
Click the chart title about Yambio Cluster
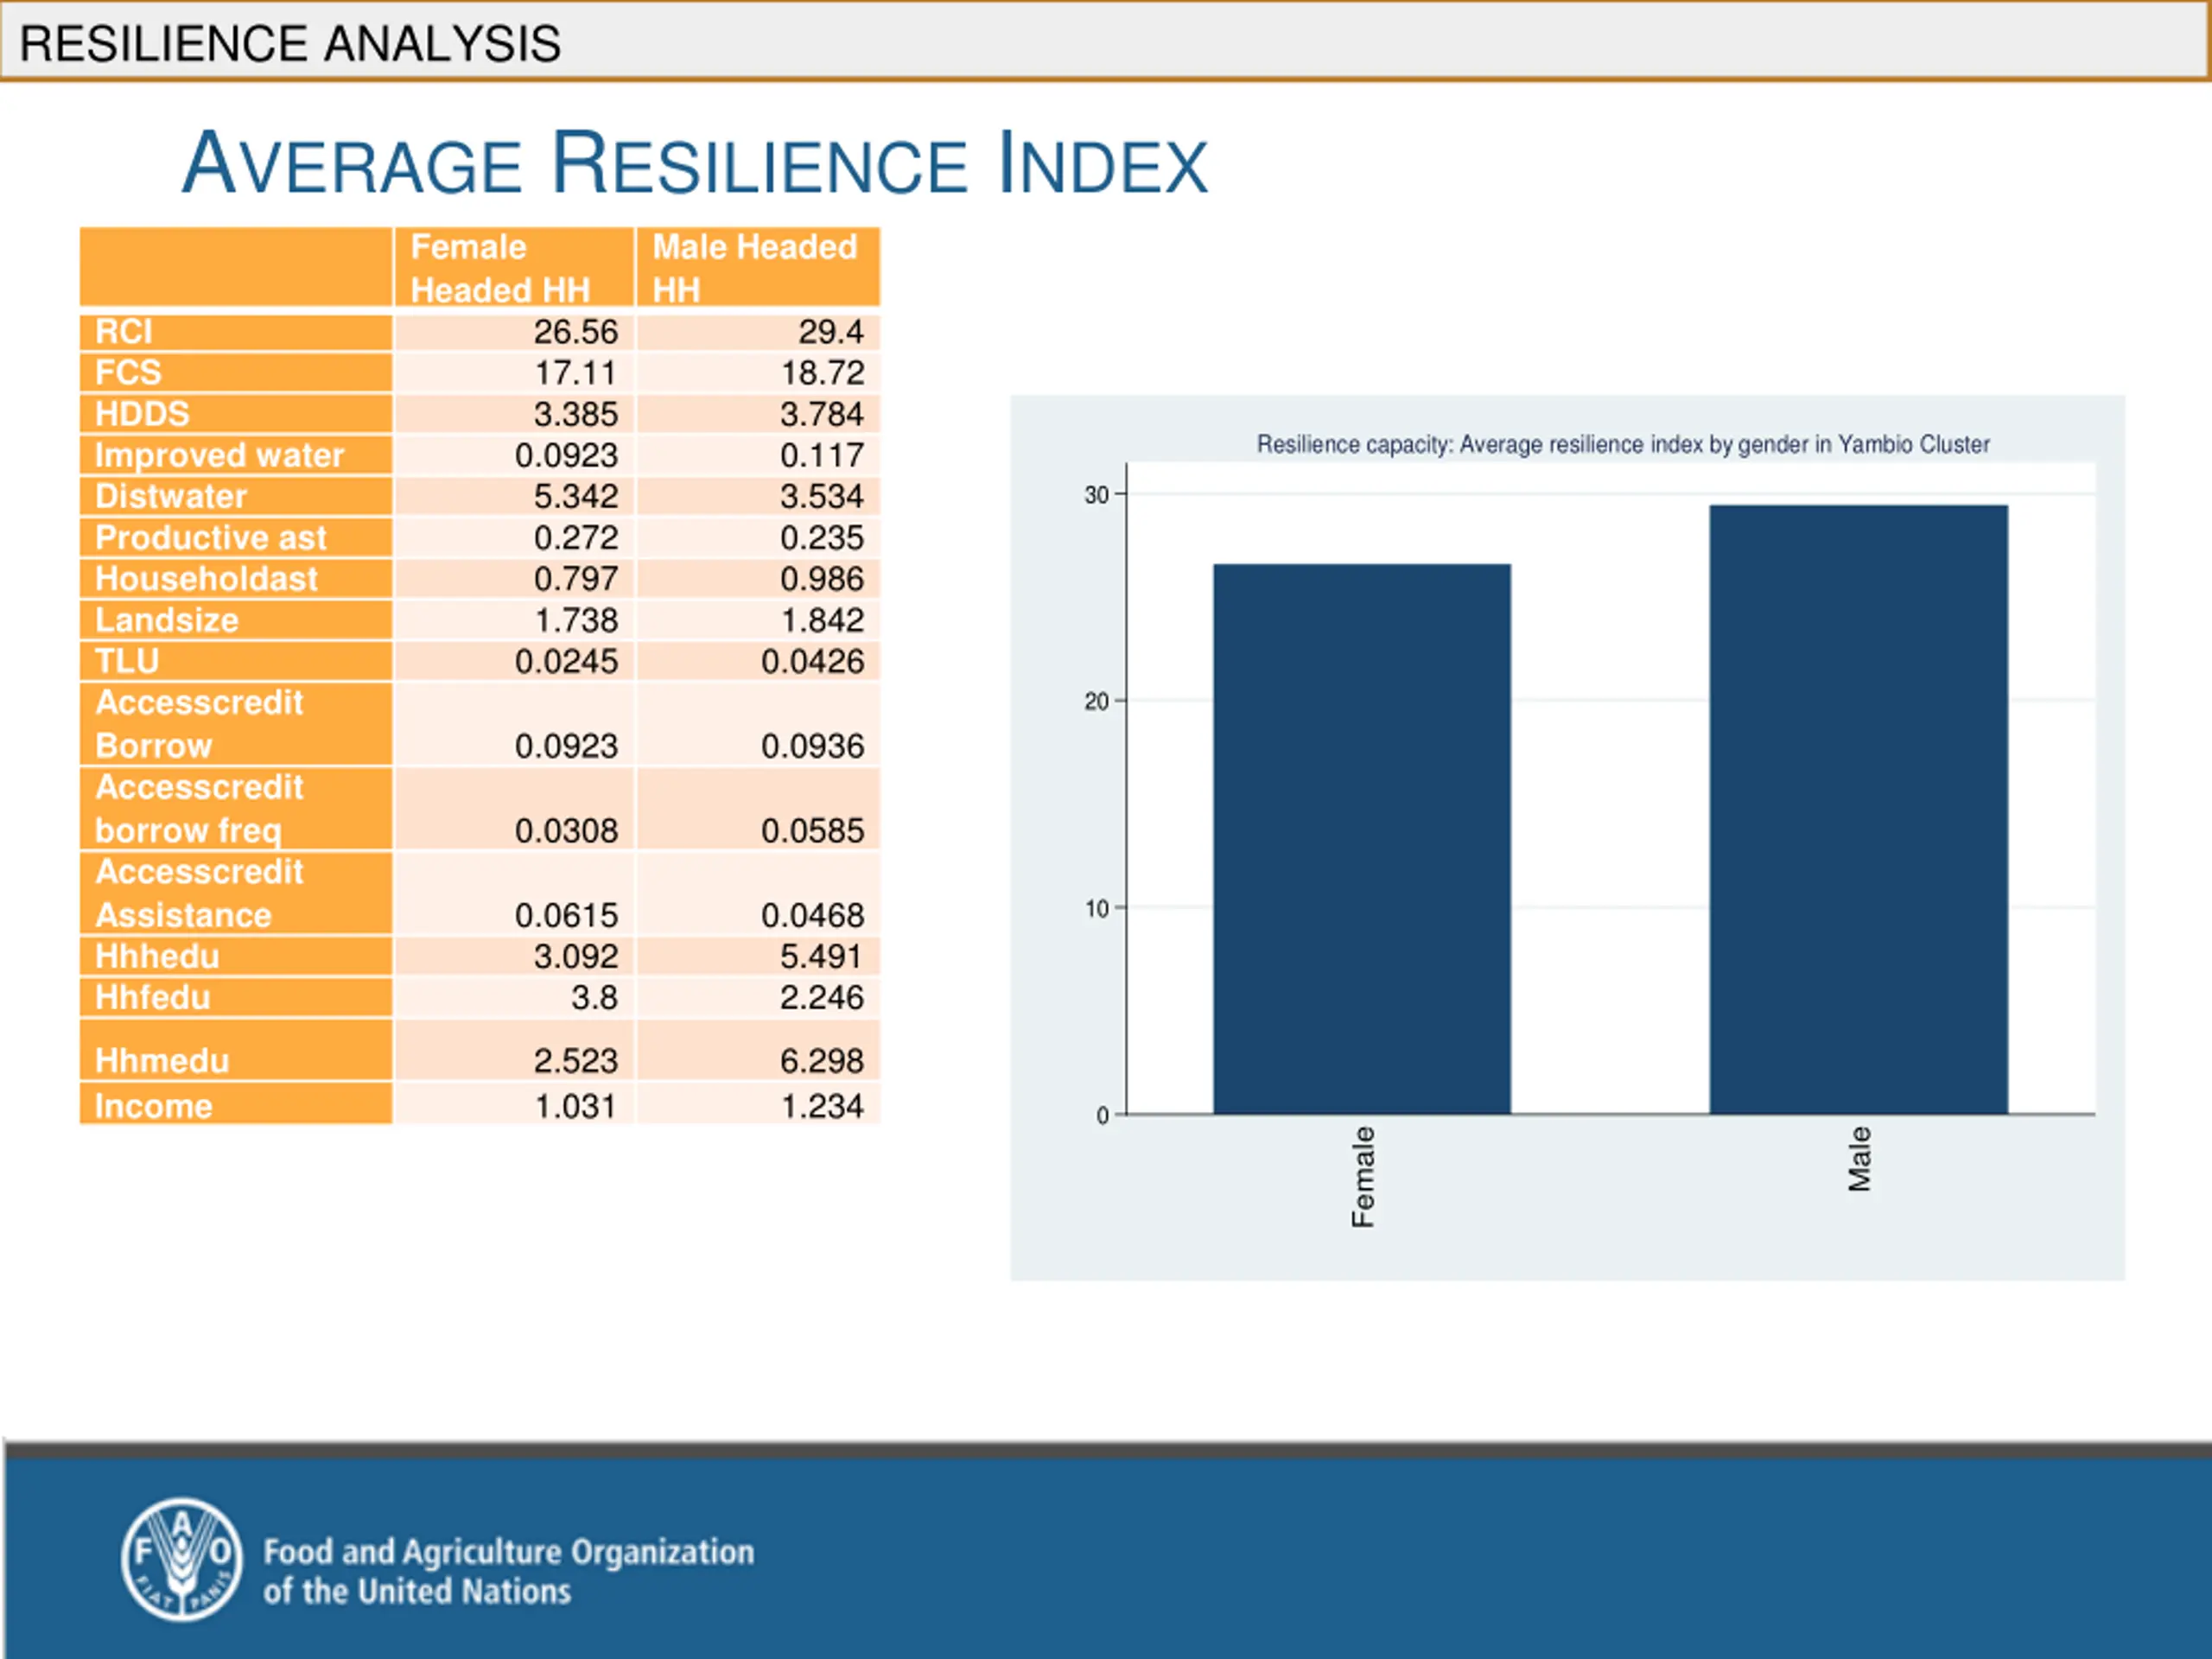click(1623, 444)
